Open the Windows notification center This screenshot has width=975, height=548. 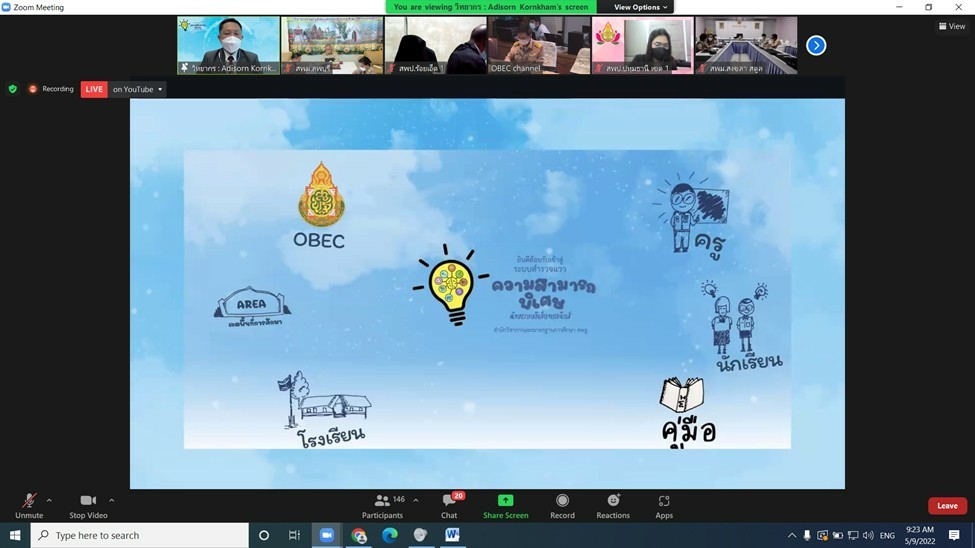pos(954,535)
